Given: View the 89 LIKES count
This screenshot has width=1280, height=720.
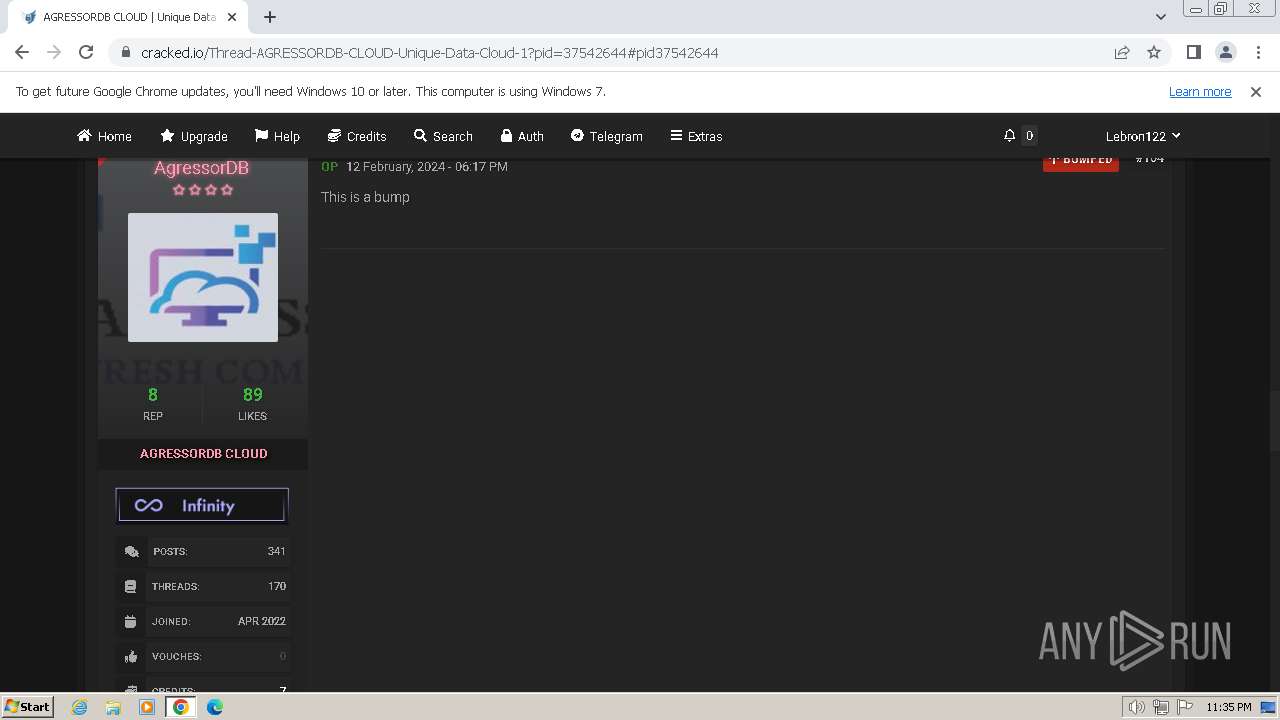Looking at the screenshot, I should tap(252, 403).
